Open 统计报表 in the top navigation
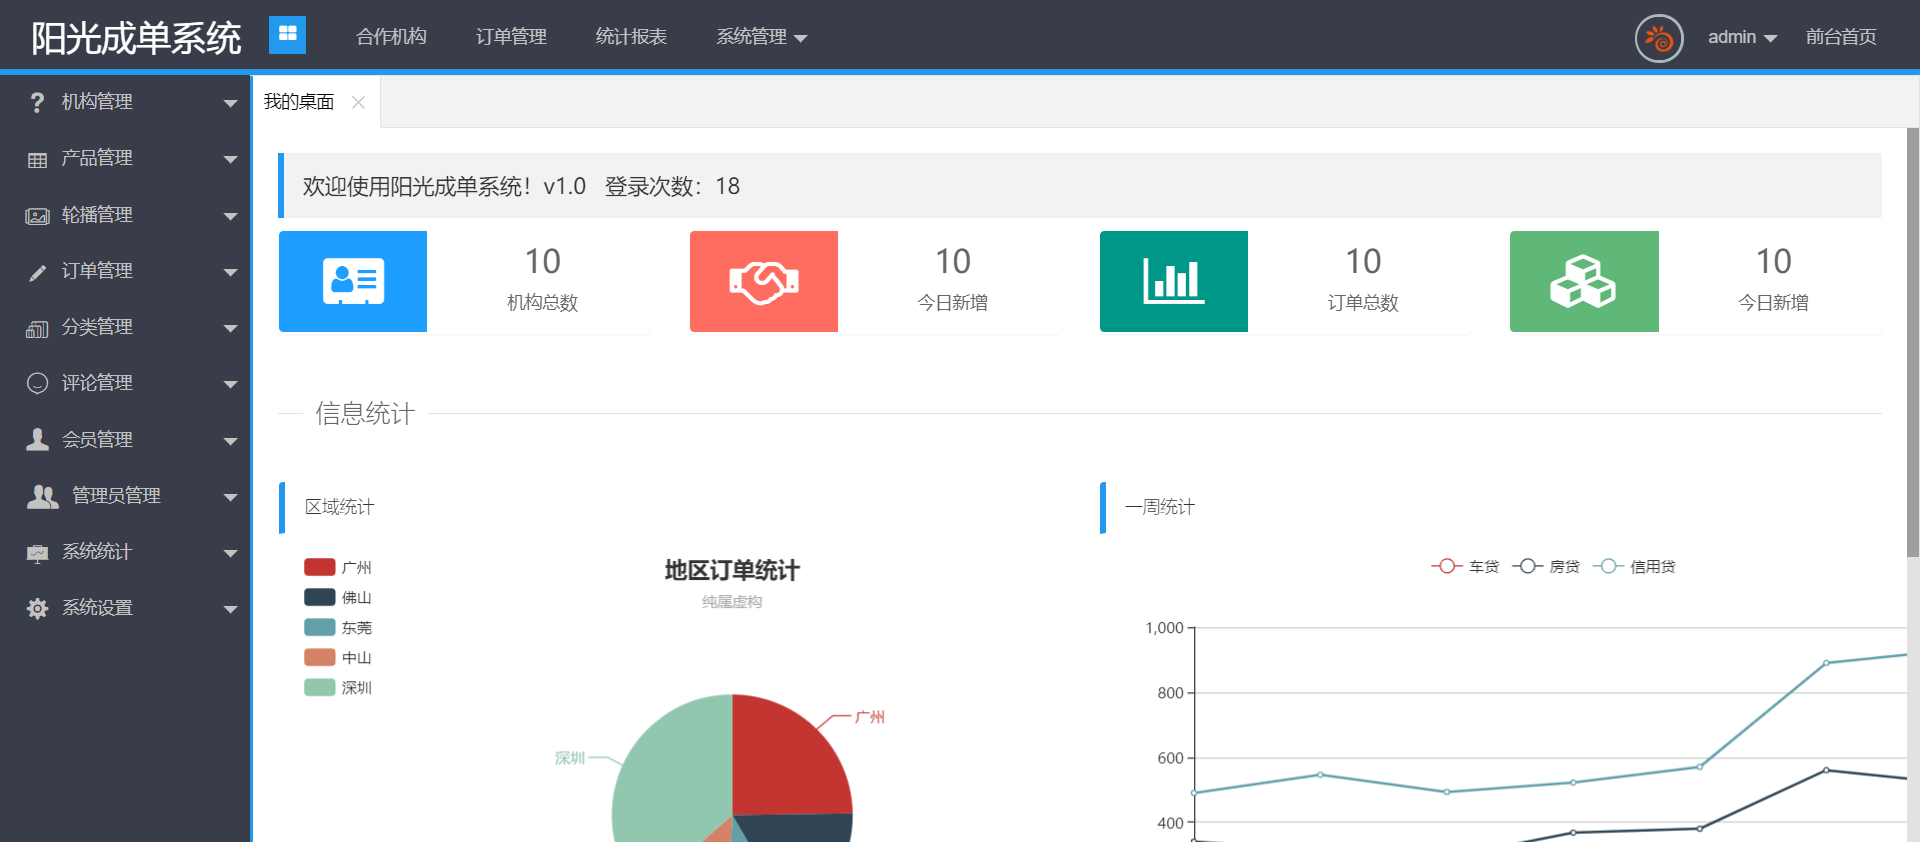This screenshot has width=1920, height=842. pos(631,37)
